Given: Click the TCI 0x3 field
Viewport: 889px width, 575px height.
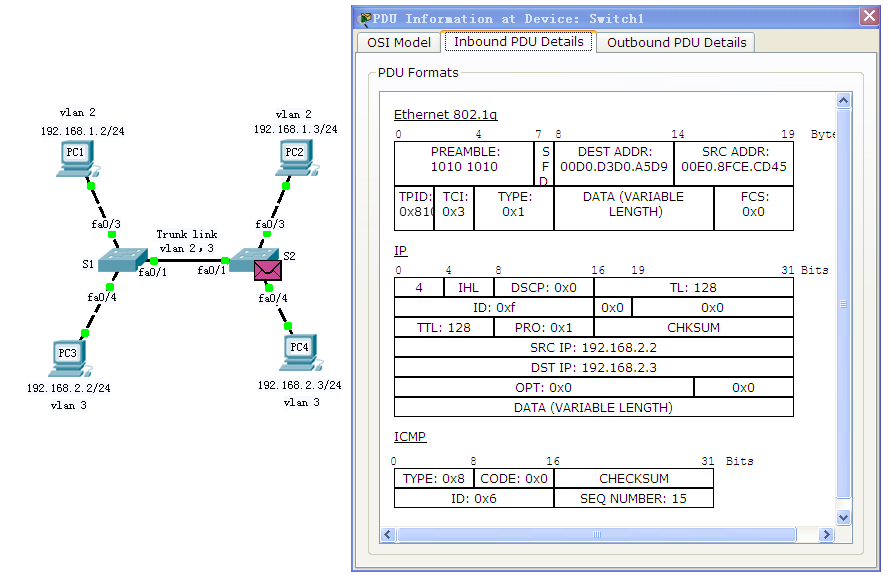Looking at the screenshot, I should 454,208.
